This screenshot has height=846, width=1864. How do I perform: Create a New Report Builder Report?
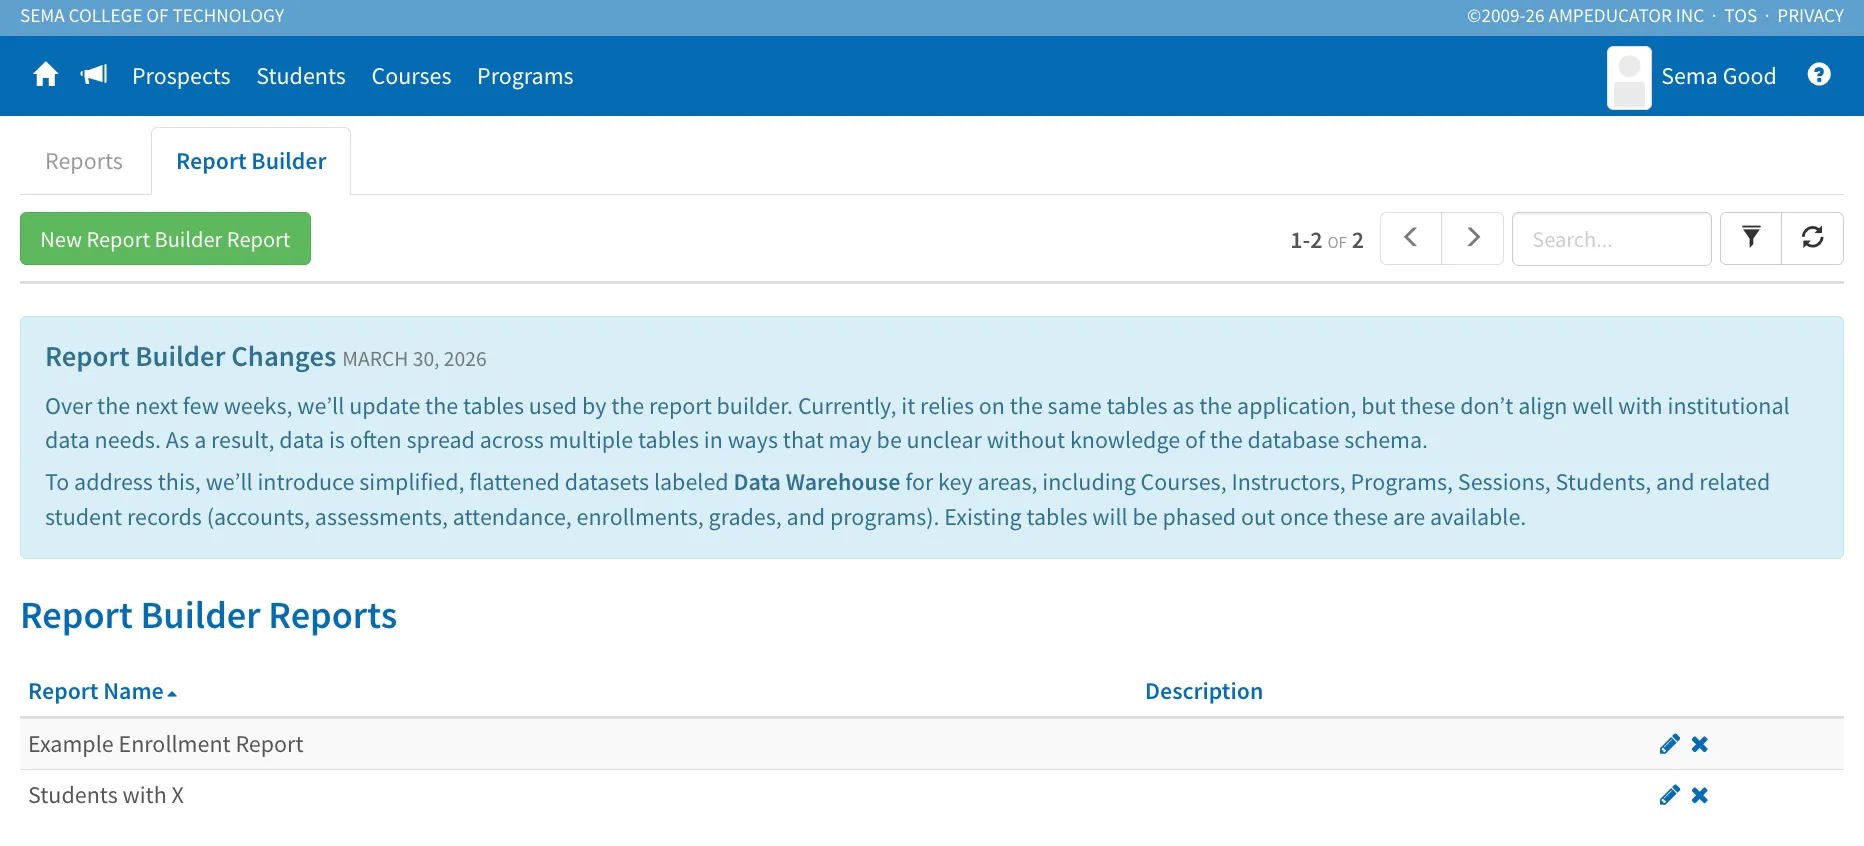click(x=165, y=239)
